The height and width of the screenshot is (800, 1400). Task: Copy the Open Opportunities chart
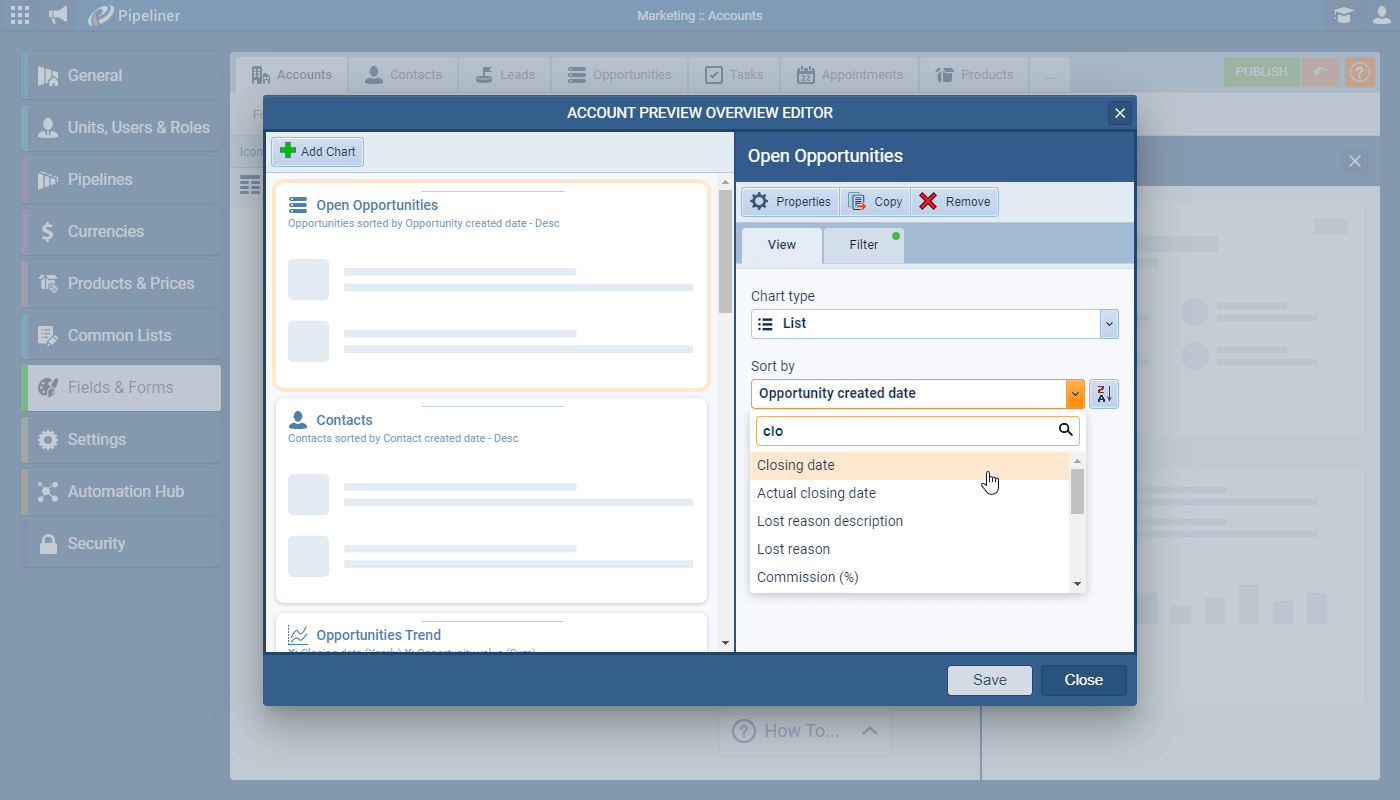point(875,202)
